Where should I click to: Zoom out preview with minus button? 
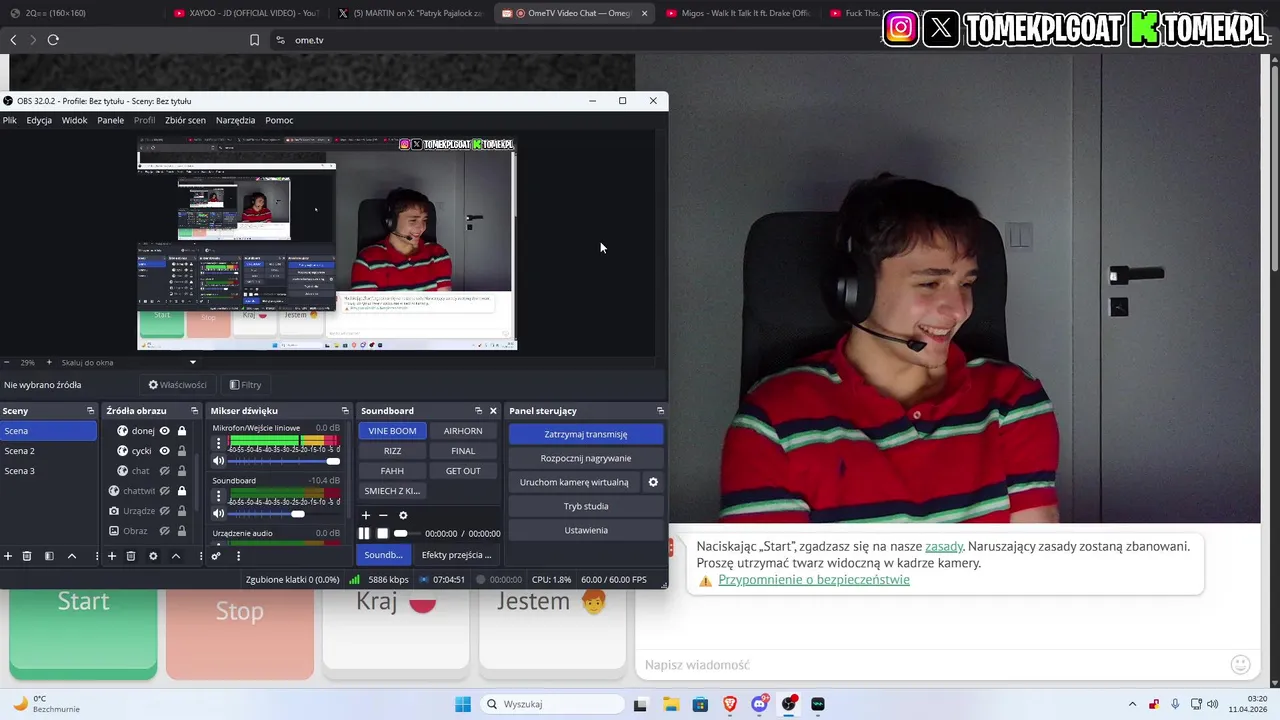click(7, 362)
